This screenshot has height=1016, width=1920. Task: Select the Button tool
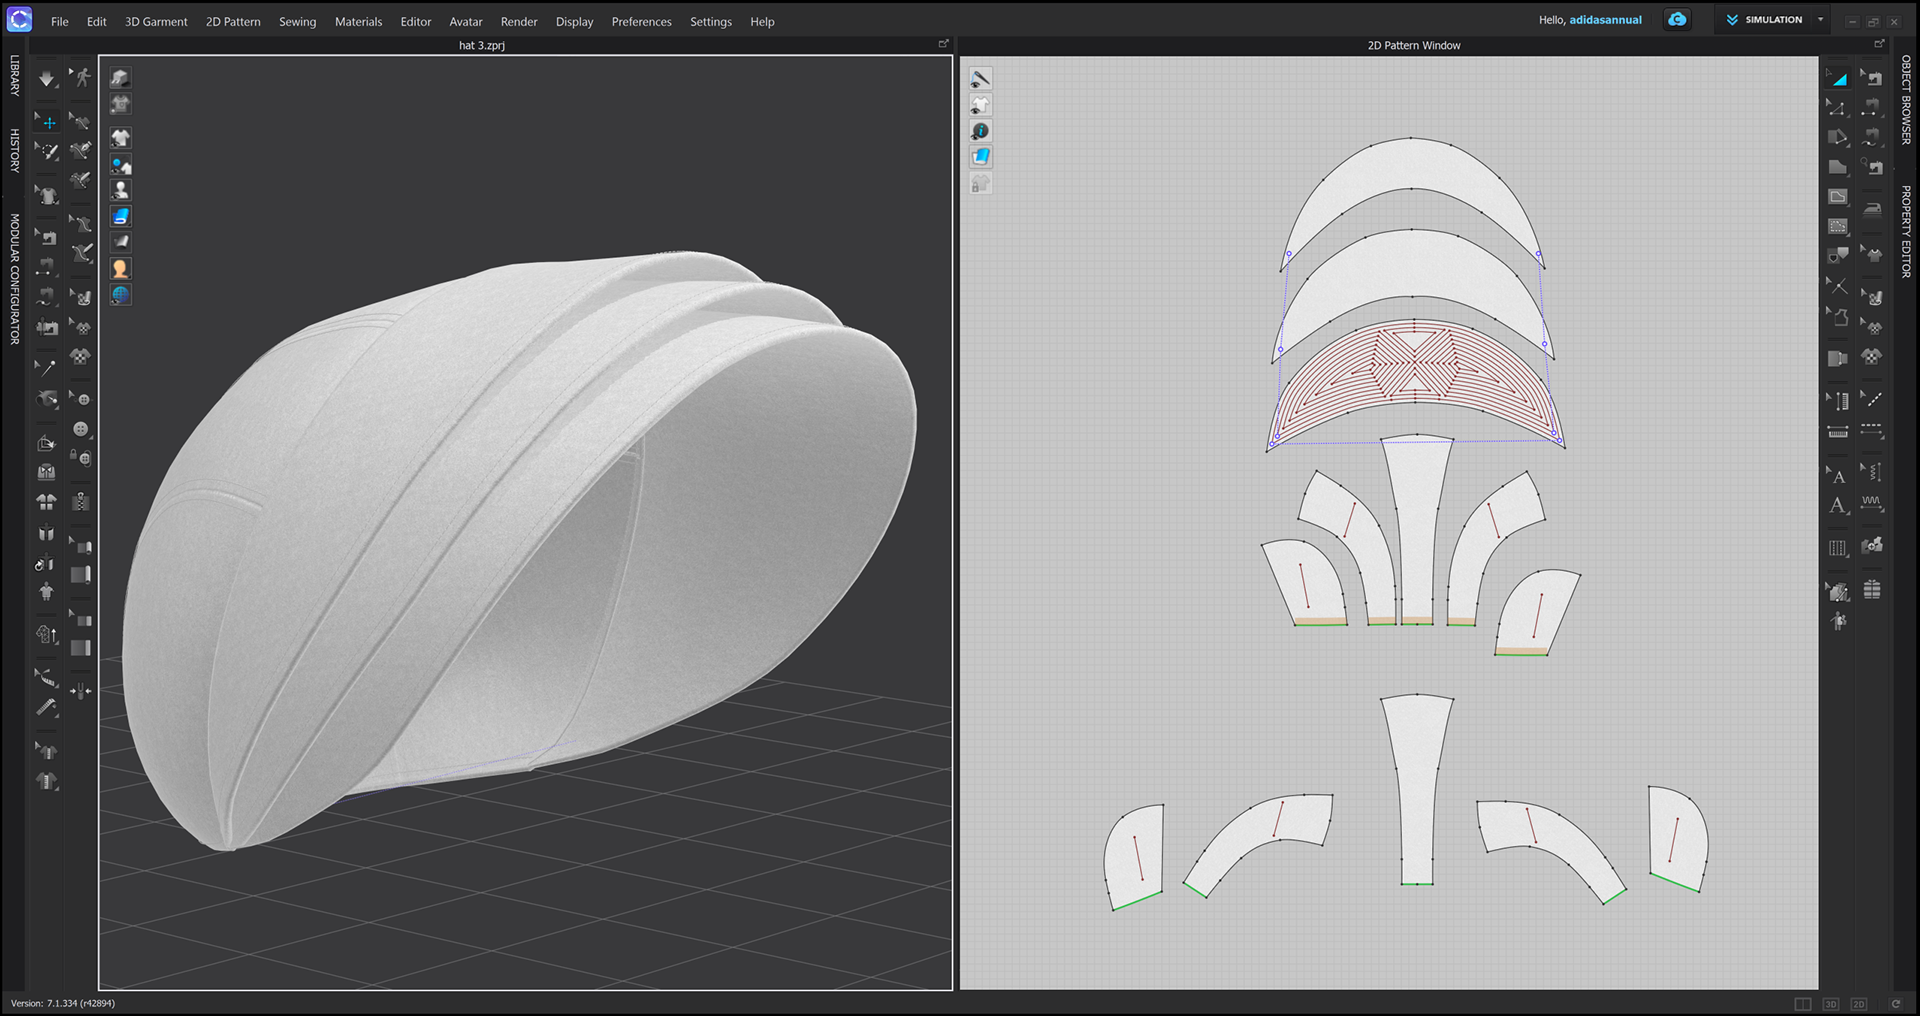82,428
